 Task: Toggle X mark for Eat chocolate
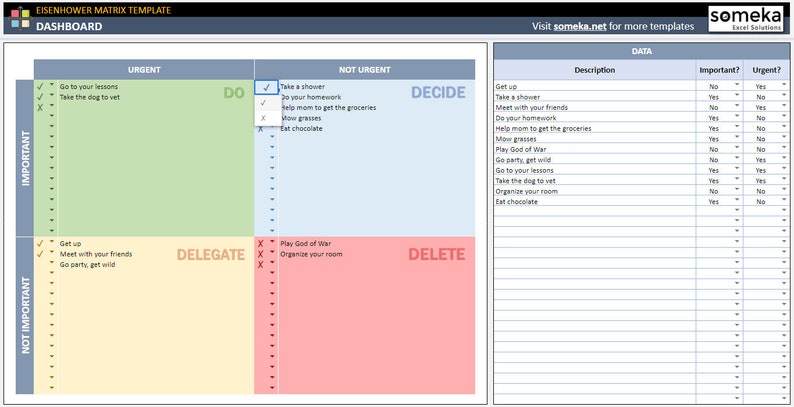pyautogui.click(x=260, y=129)
